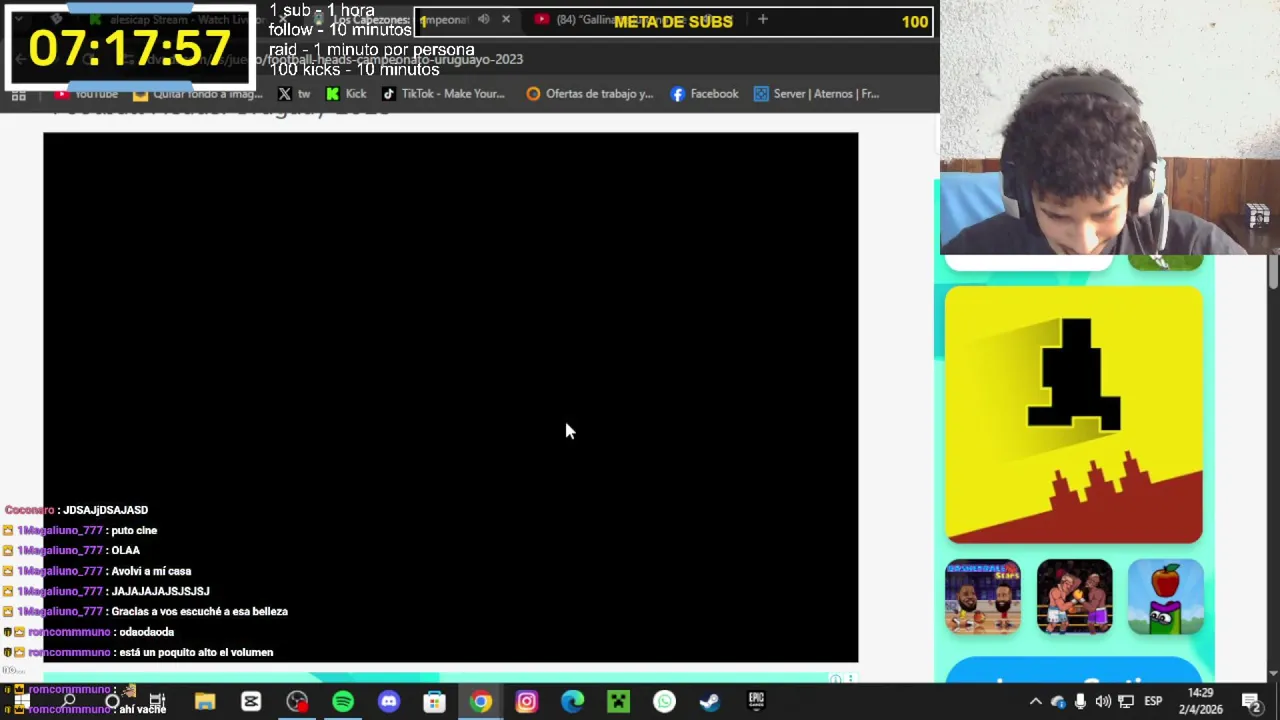This screenshot has height=720, width=1280.
Task: Switch to Google Chrome in the taskbar
Action: 481,702
